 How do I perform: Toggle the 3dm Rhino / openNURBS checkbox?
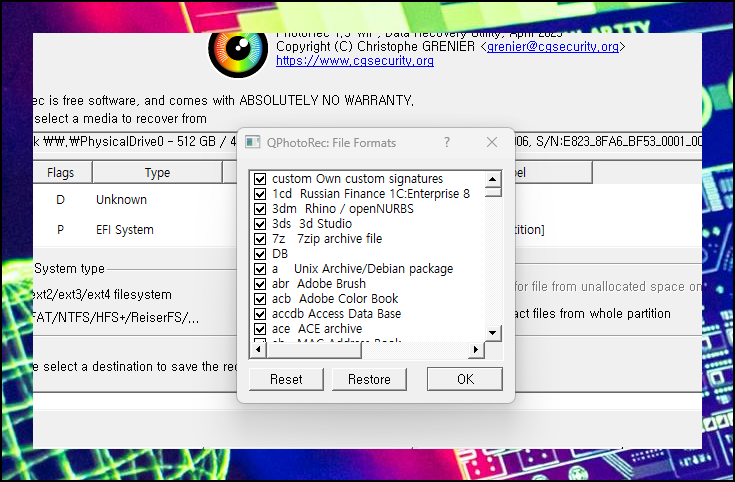tap(260, 209)
